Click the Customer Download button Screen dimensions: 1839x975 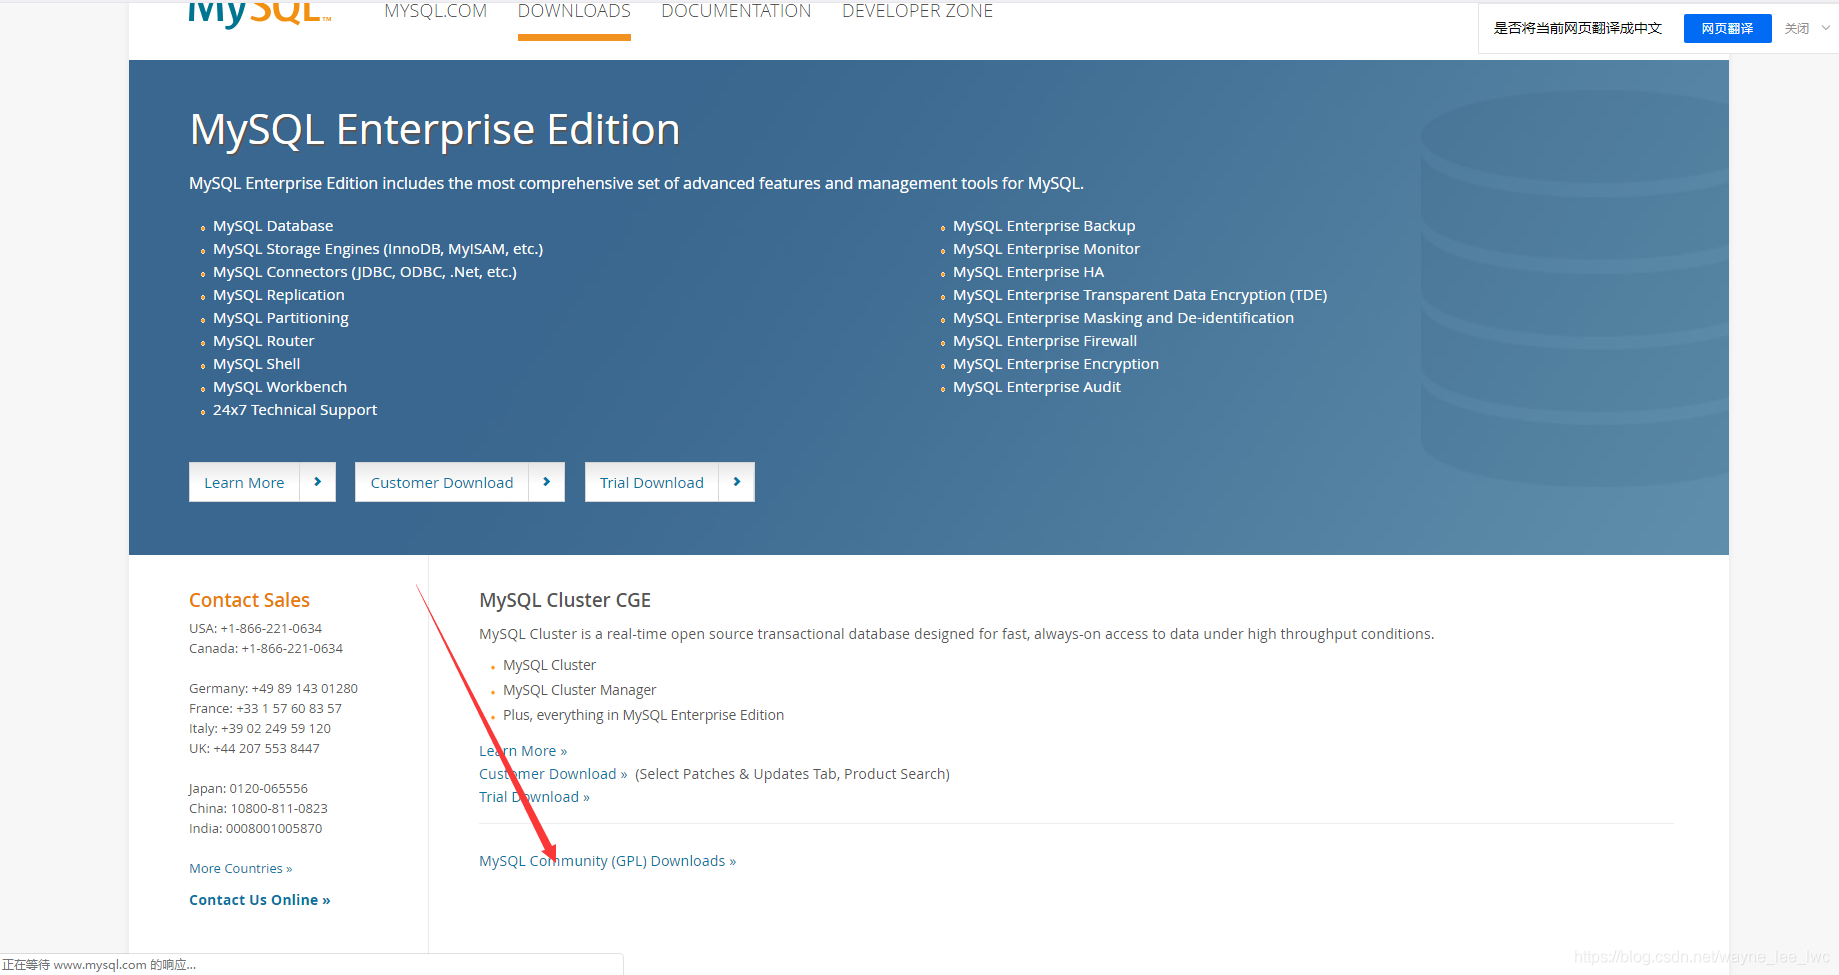441,482
